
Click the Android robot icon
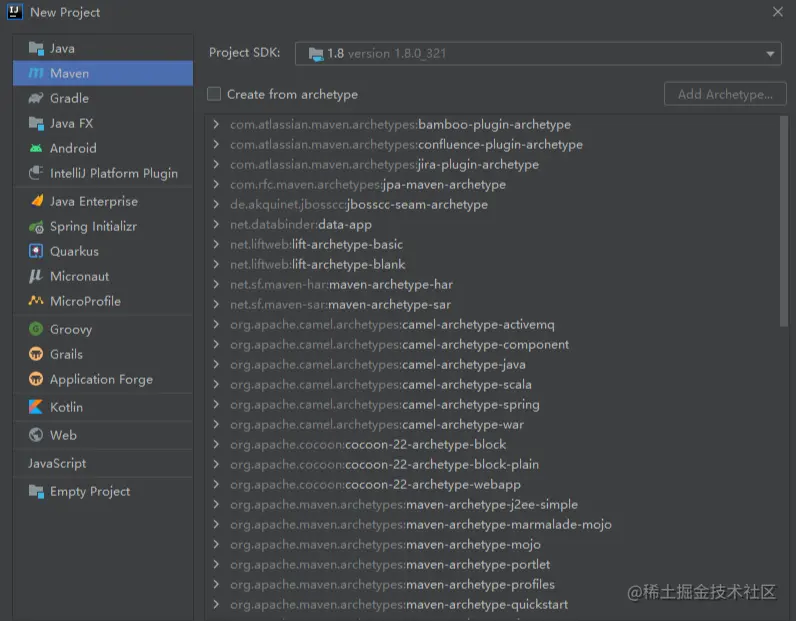[36, 148]
